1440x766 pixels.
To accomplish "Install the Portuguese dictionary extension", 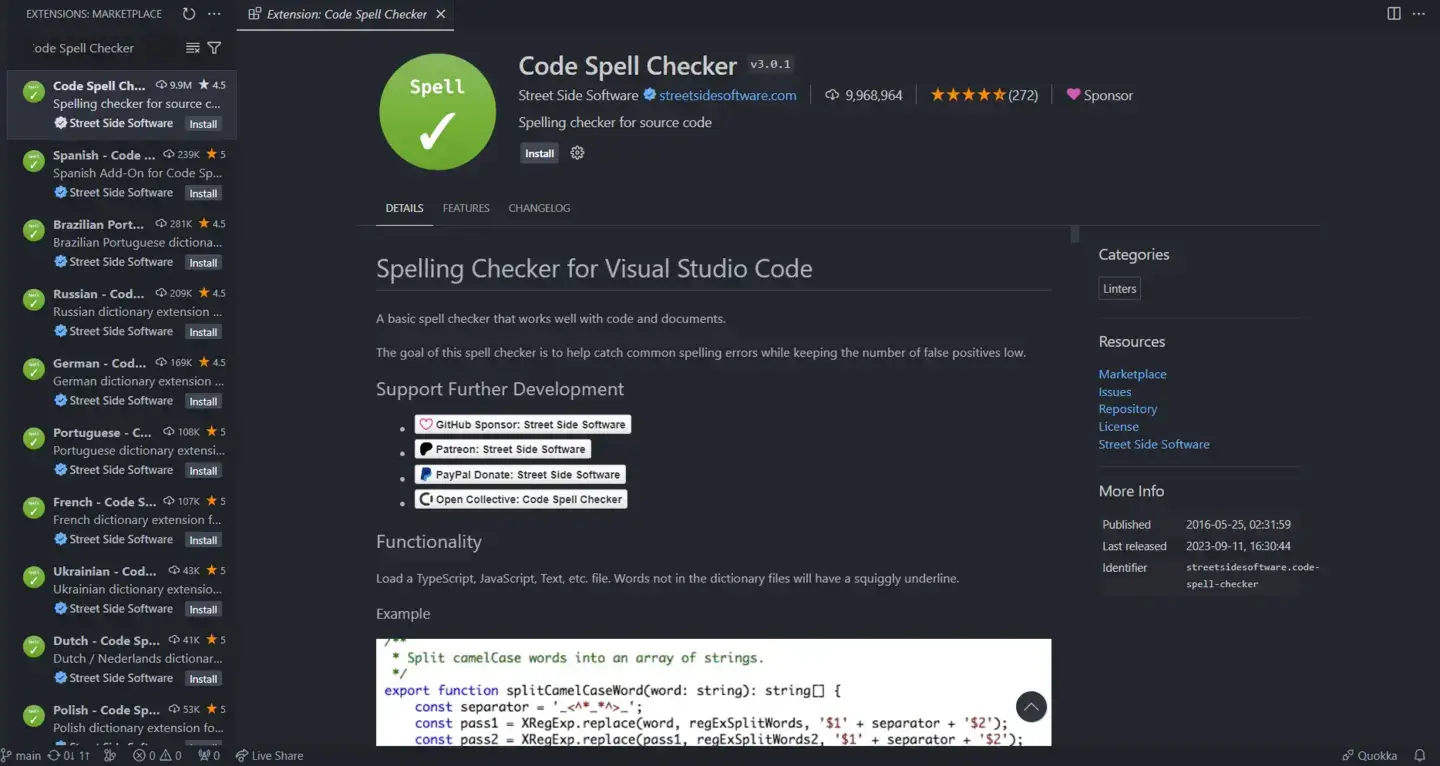I will (x=203, y=471).
